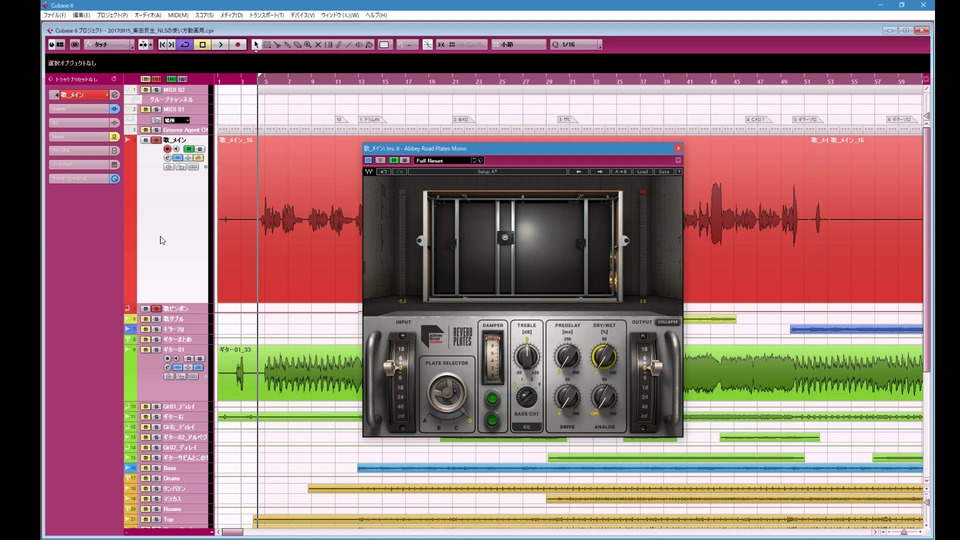Viewport: 960px width, 540px height.
Task: Solo the 歌_メイン track
Action: pyautogui.click(x=156, y=140)
